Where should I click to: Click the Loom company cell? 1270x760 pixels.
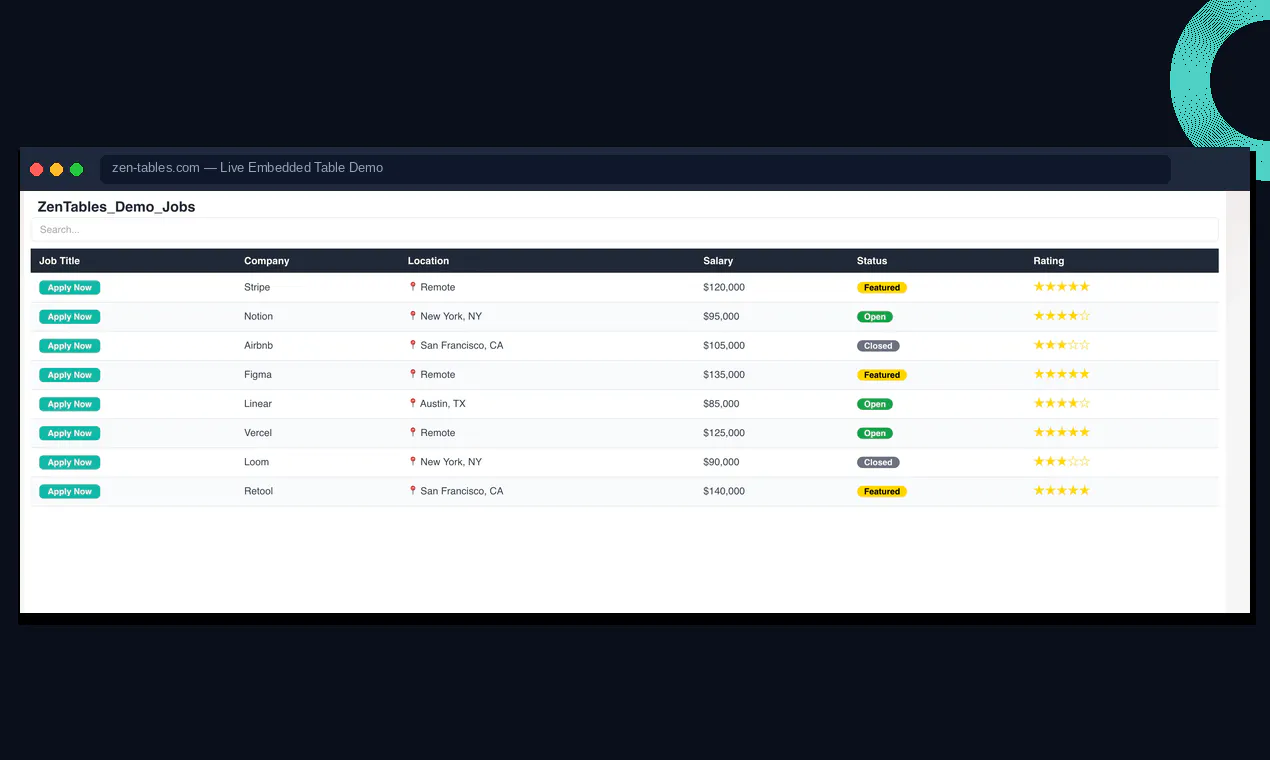tap(256, 461)
